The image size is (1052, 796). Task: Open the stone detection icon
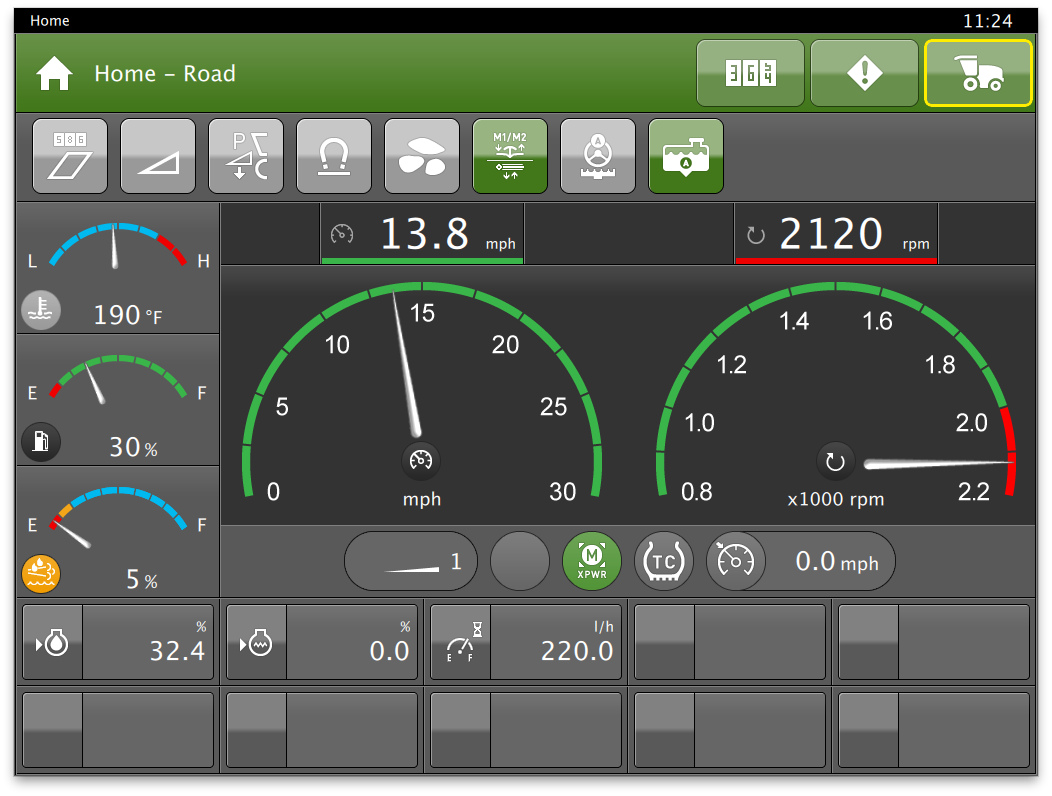tap(422, 156)
